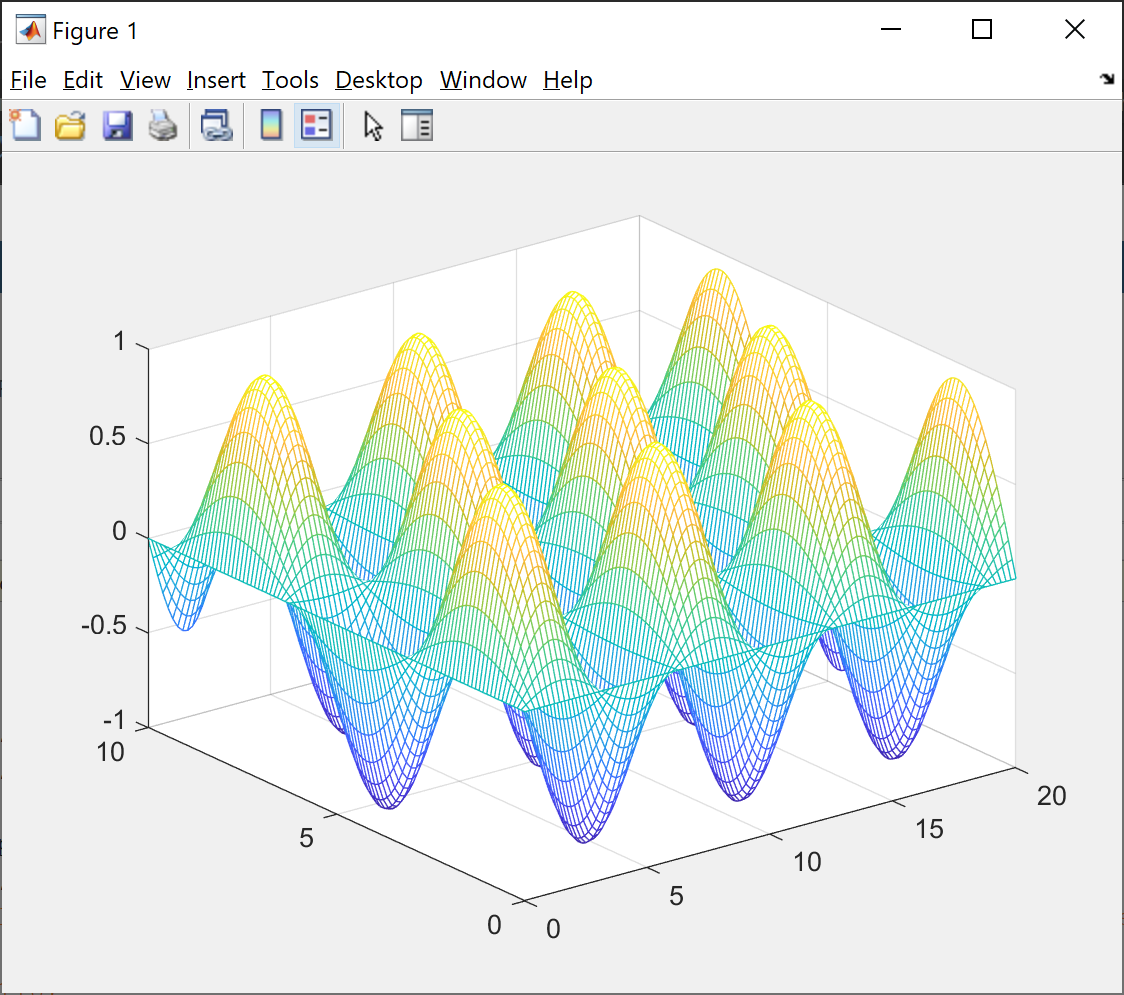Click the MATLAB logo in the title bar

click(x=30, y=30)
